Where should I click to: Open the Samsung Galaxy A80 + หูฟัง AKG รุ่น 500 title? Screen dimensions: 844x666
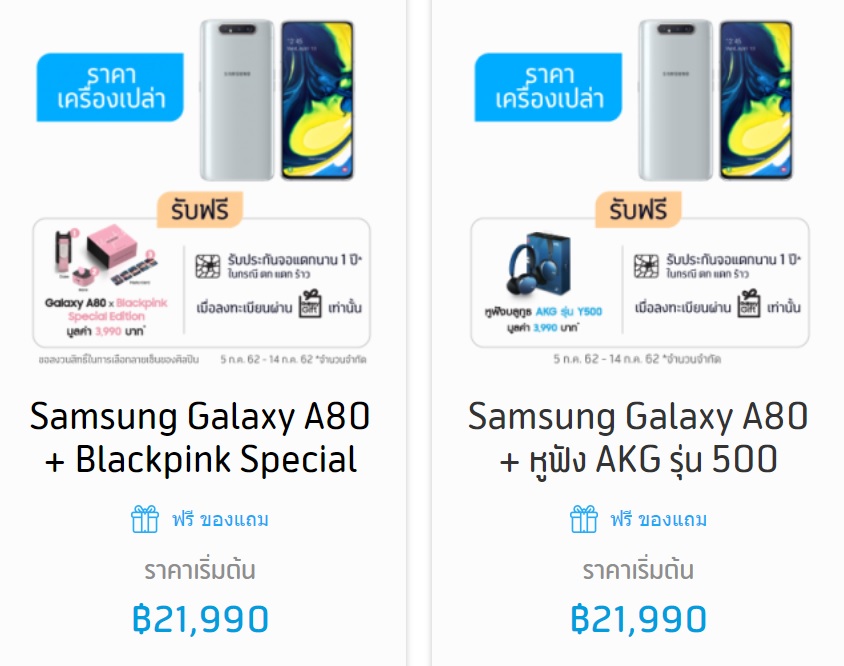638,438
